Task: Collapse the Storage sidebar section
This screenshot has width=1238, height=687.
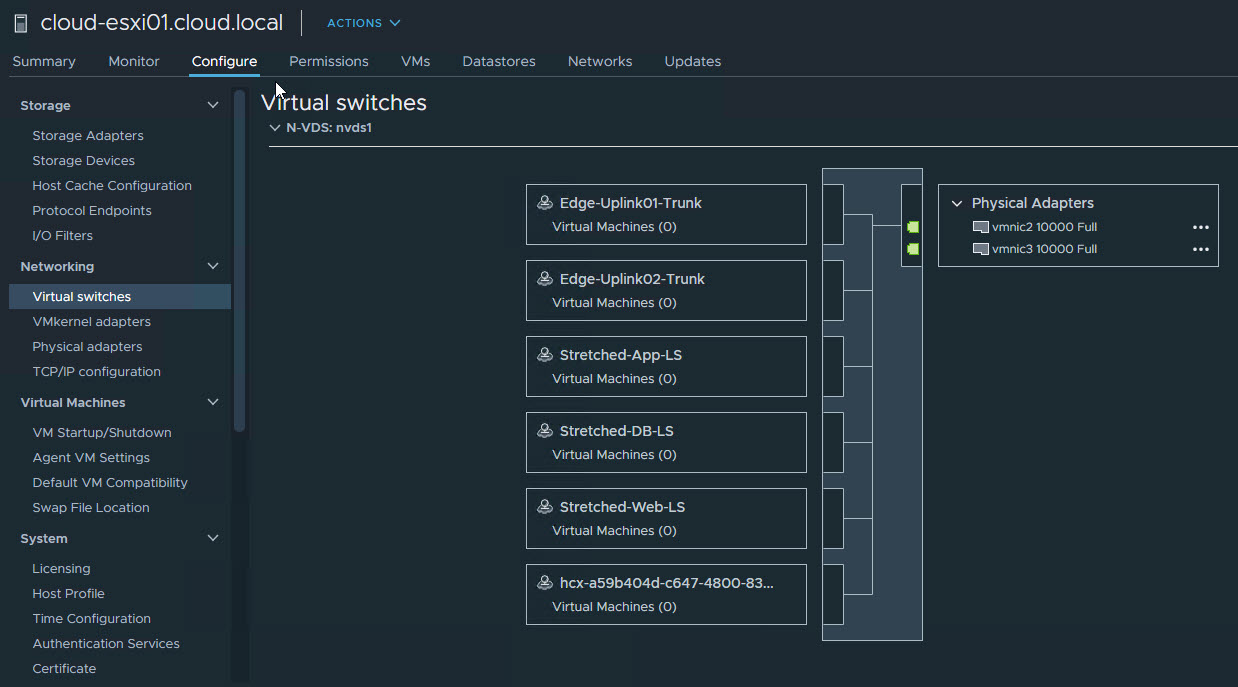Action: [x=212, y=105]
